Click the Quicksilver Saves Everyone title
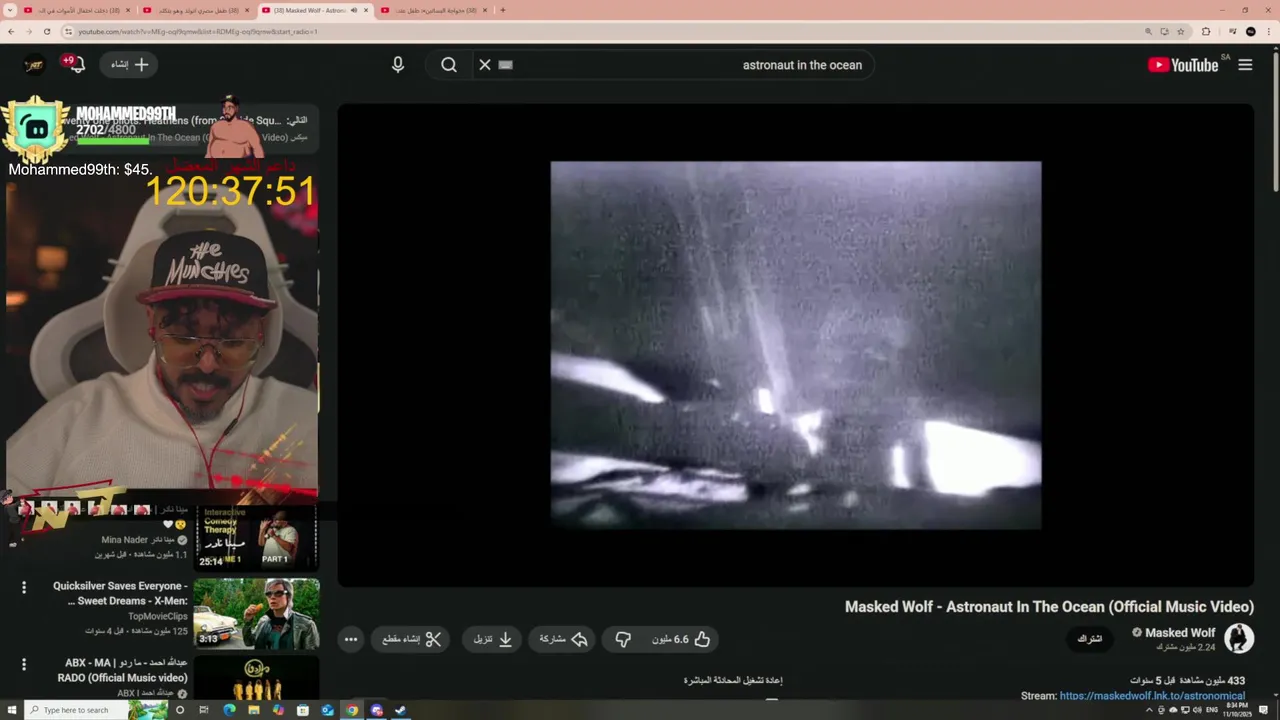The width and height of the screenshot is (1280, 720). click(120, 593)
